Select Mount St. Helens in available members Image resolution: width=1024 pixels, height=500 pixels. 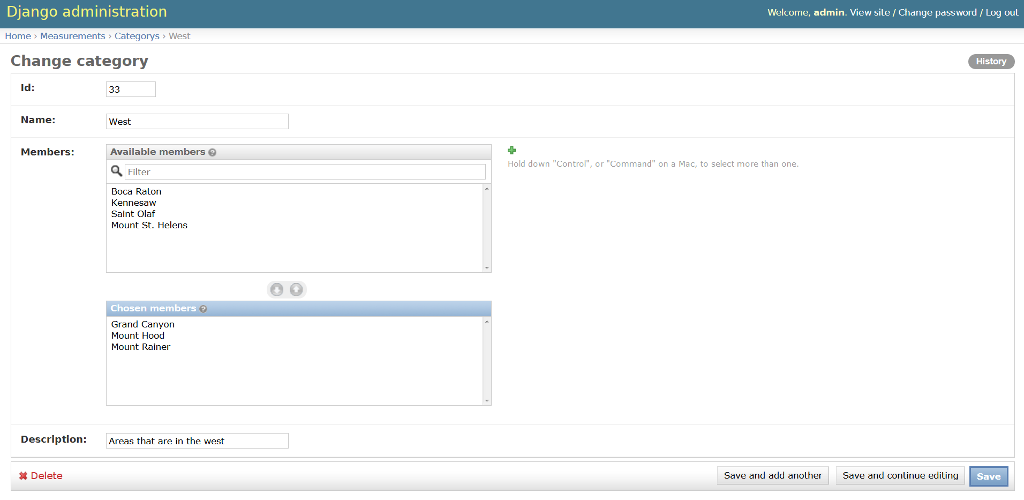150,225
